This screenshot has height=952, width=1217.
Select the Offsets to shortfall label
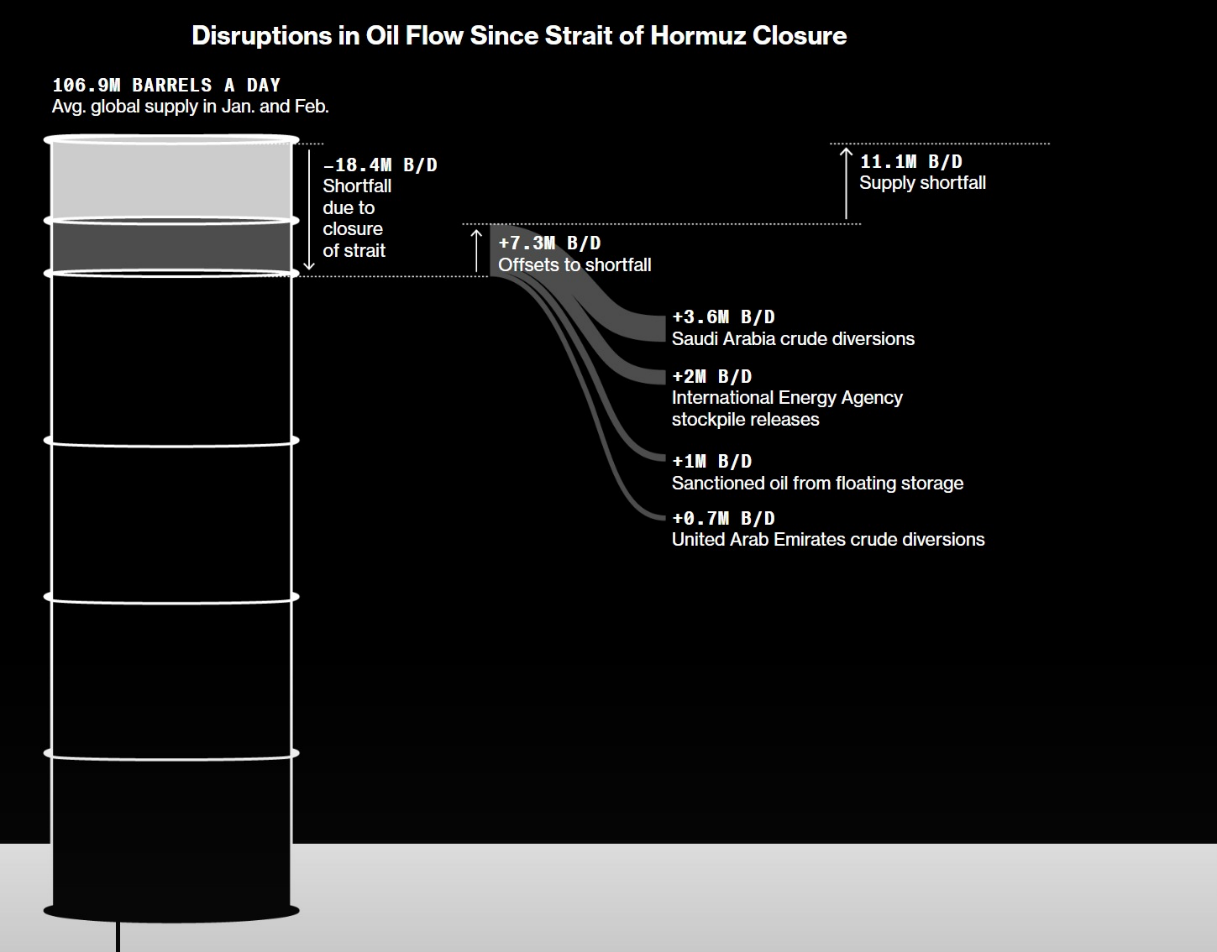574,265
